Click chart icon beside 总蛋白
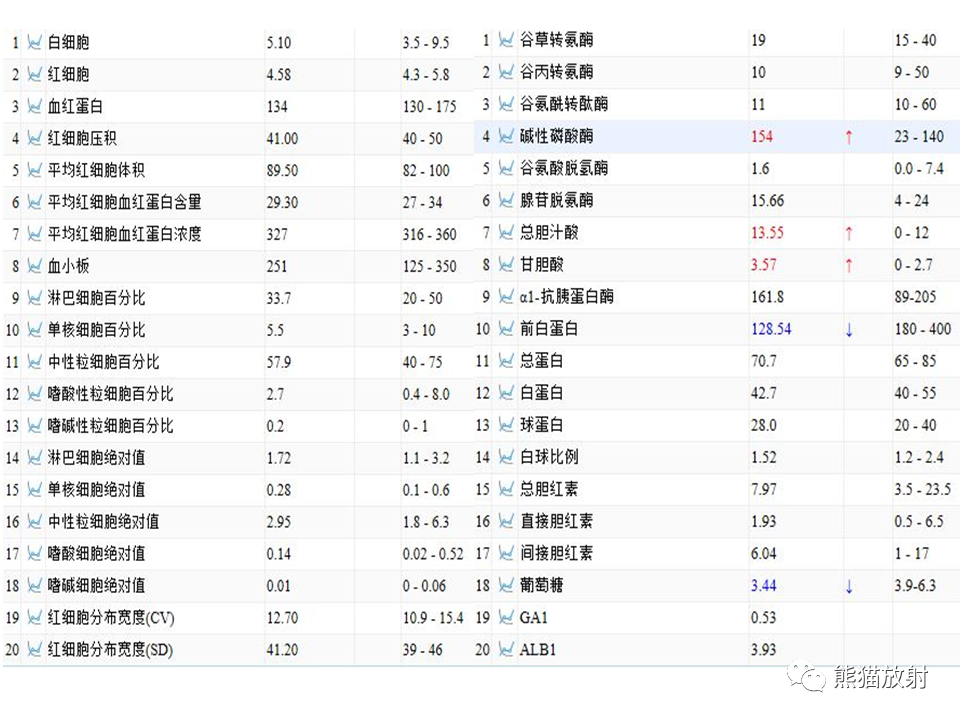Image resolution: width=960 pixels, height=720 pixels. 506,361
